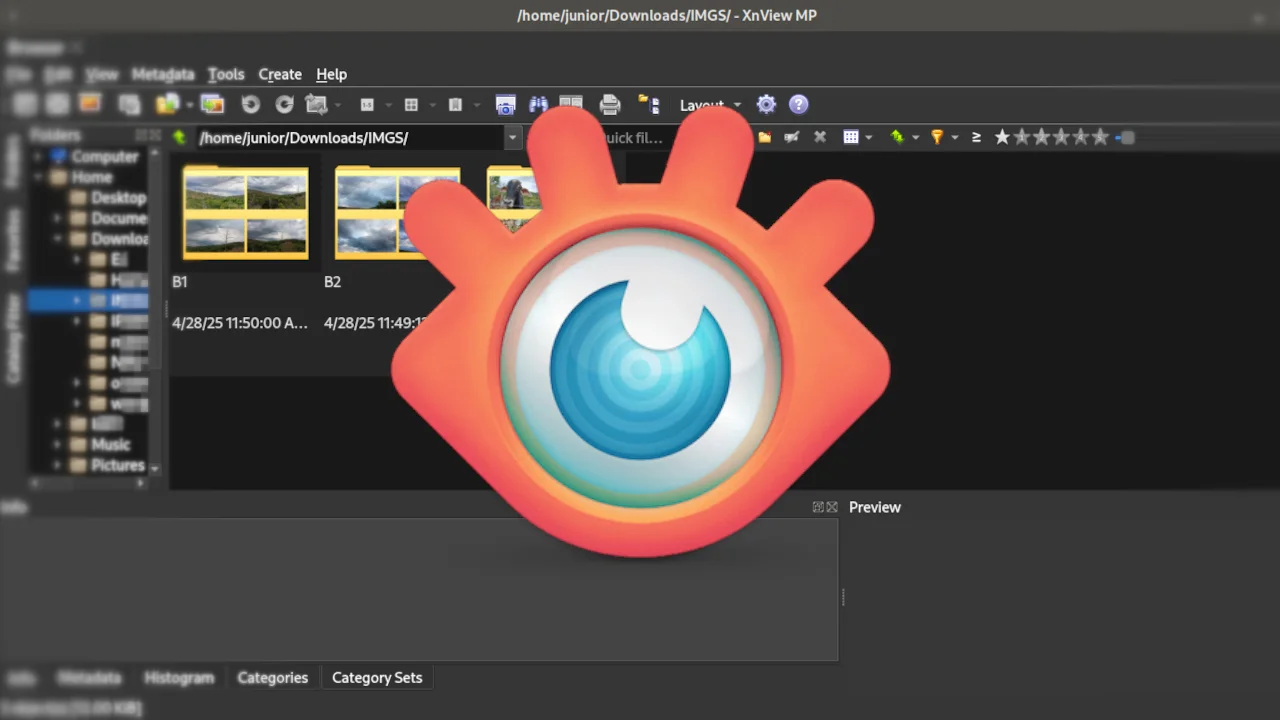Click the Browse in fullscreen toolbar icon
The width and height of the screenshot is (1280, 720).
(x=505, y=104)
